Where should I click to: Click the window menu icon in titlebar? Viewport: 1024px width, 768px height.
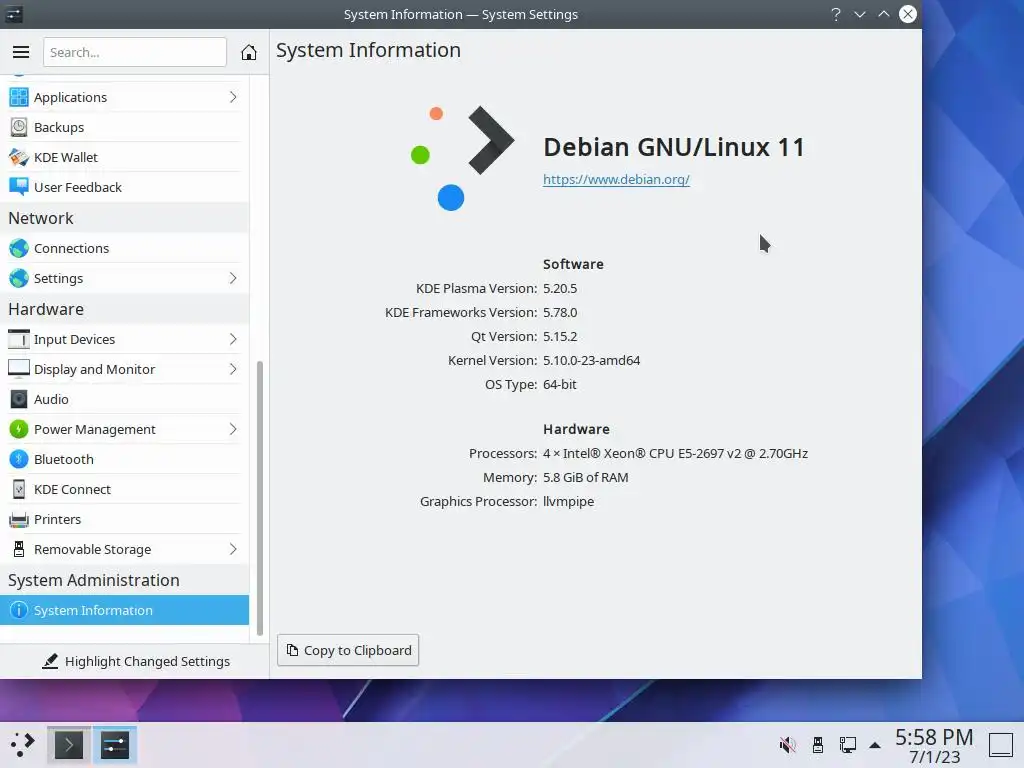[x=14, y=14]
